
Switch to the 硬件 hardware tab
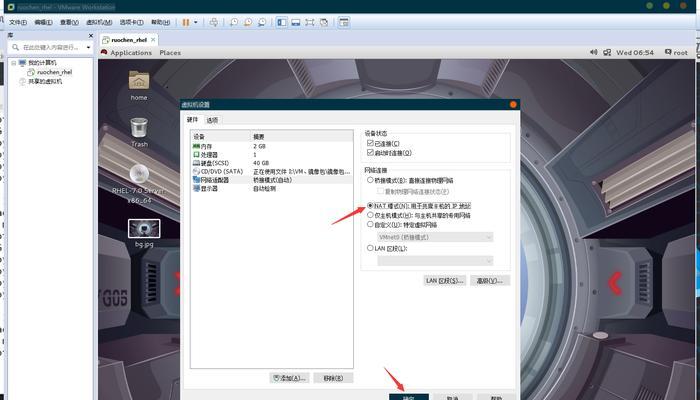[x=192, y=120]
